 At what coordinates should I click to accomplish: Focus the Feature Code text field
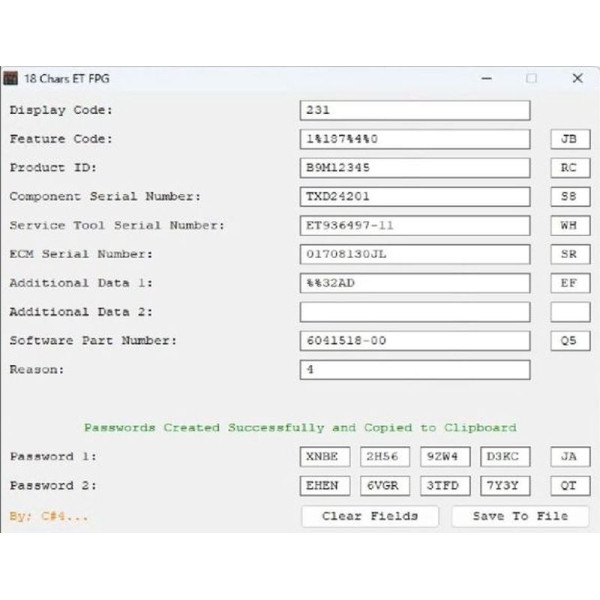(414, 139)
